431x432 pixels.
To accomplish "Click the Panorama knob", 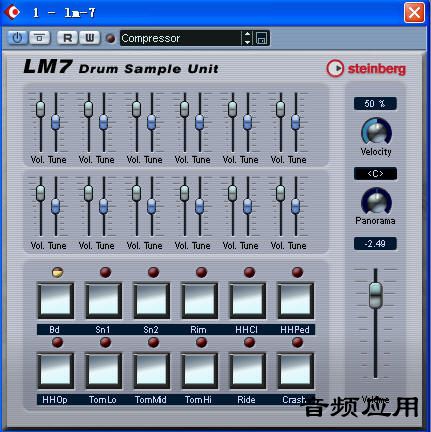I will (376, 201).
